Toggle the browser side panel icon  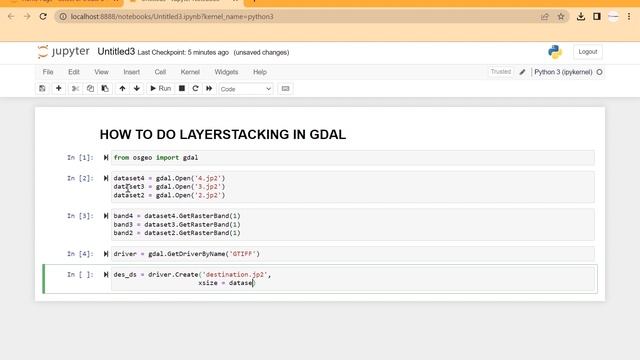[x=597, y=17]
